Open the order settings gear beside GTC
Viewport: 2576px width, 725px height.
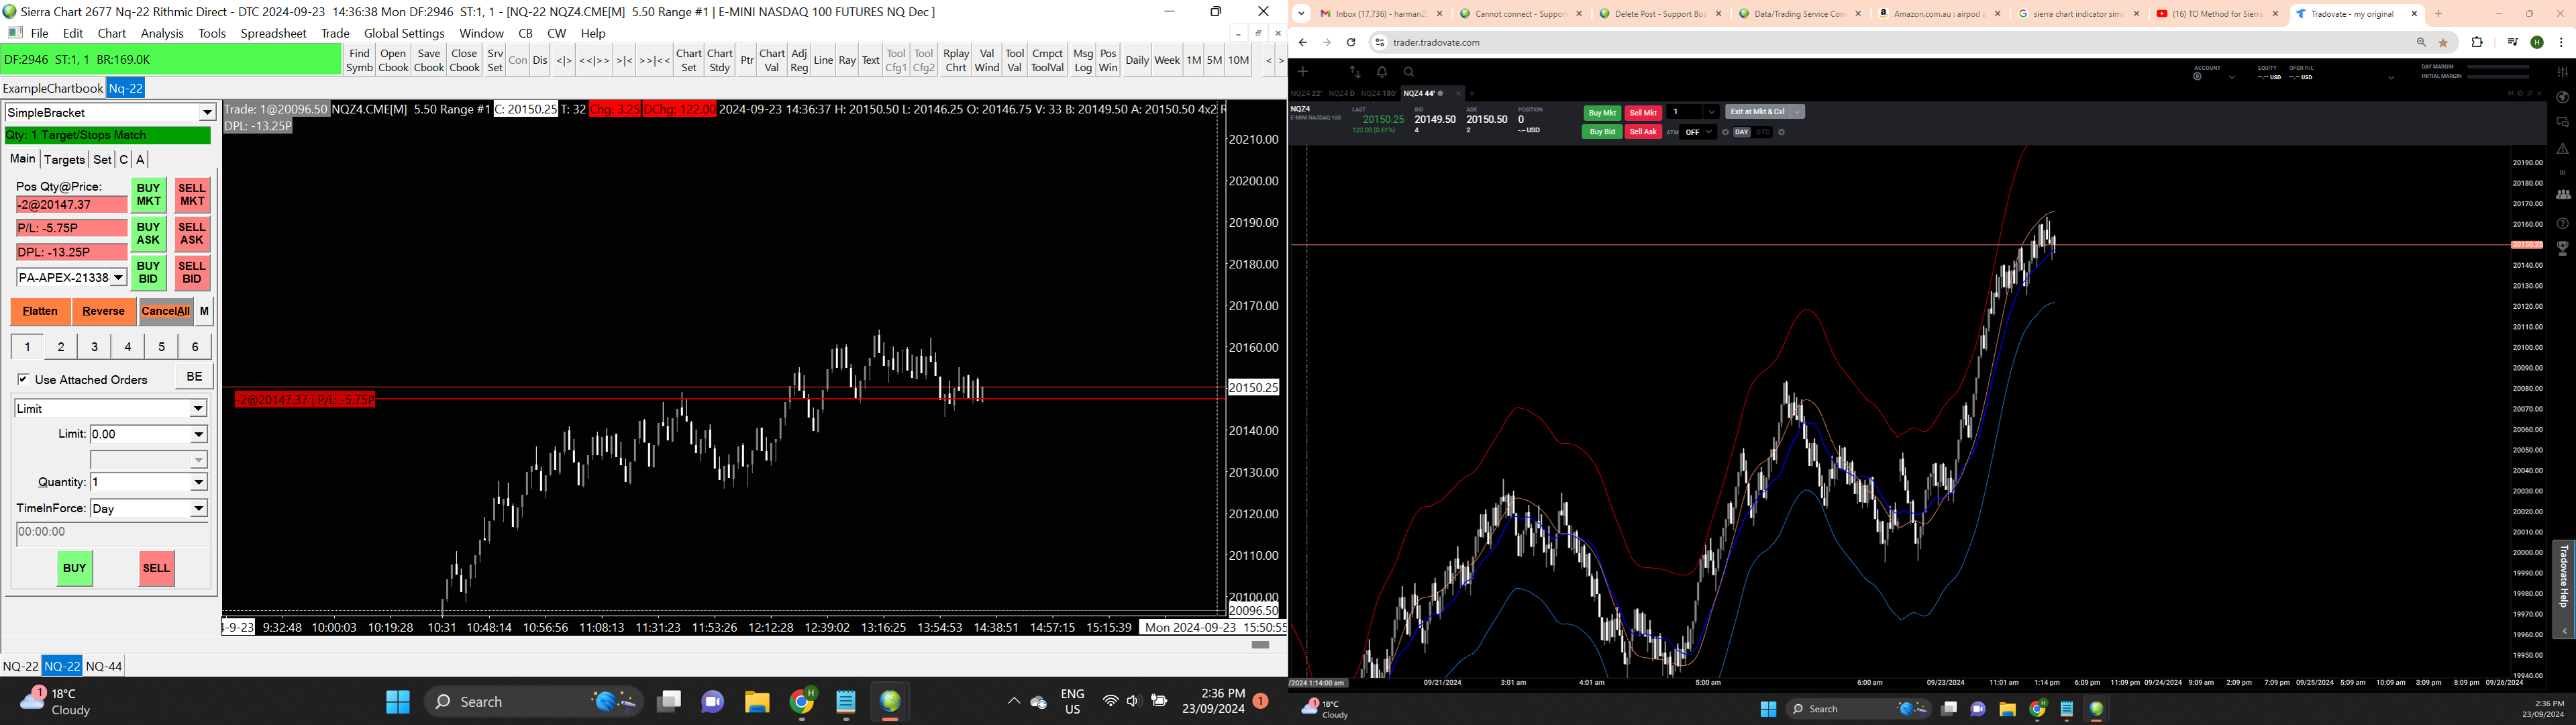tap(1781, 132)
